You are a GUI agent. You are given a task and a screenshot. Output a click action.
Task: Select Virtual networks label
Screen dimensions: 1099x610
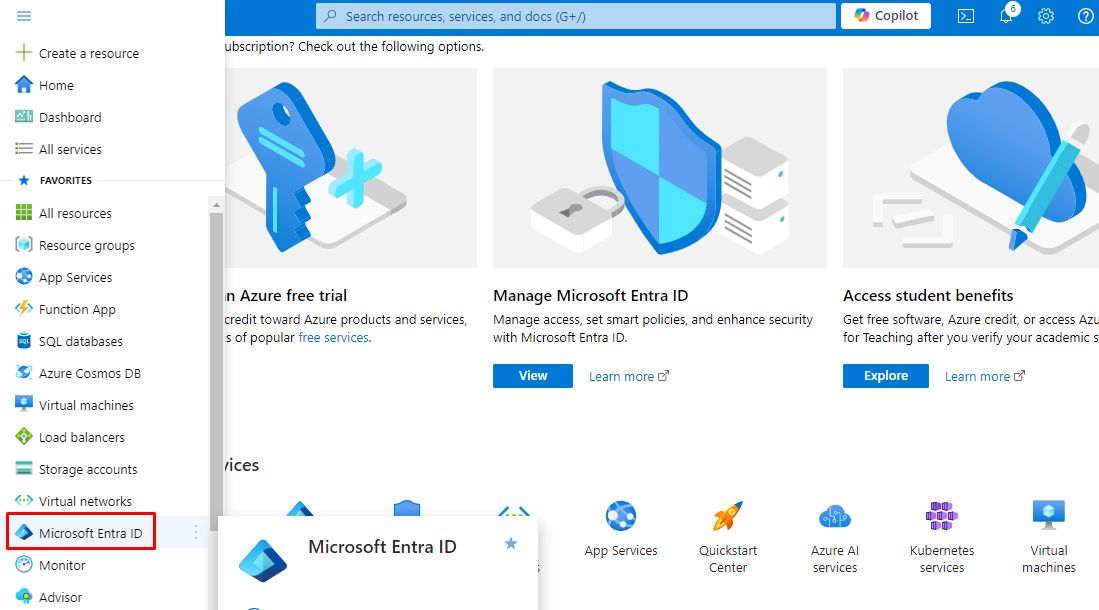[x=86, y=501]
